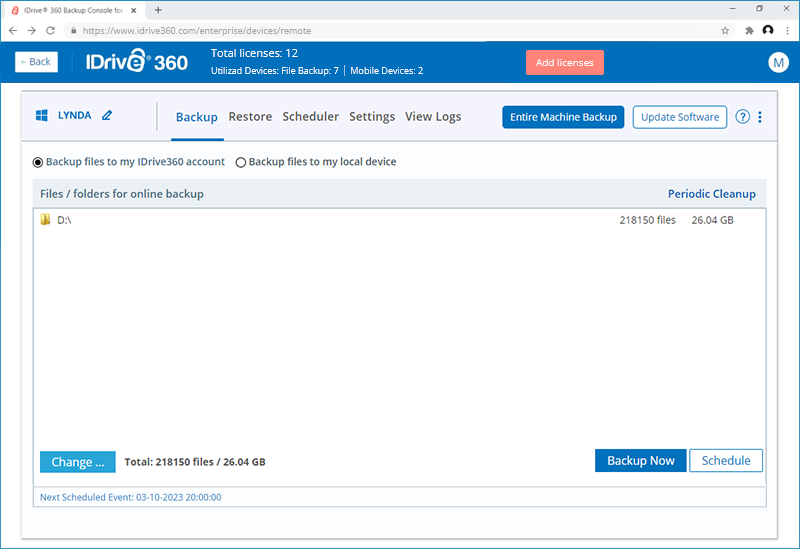
Task: Click the M user avatar icon
Action: click(778, 62)
